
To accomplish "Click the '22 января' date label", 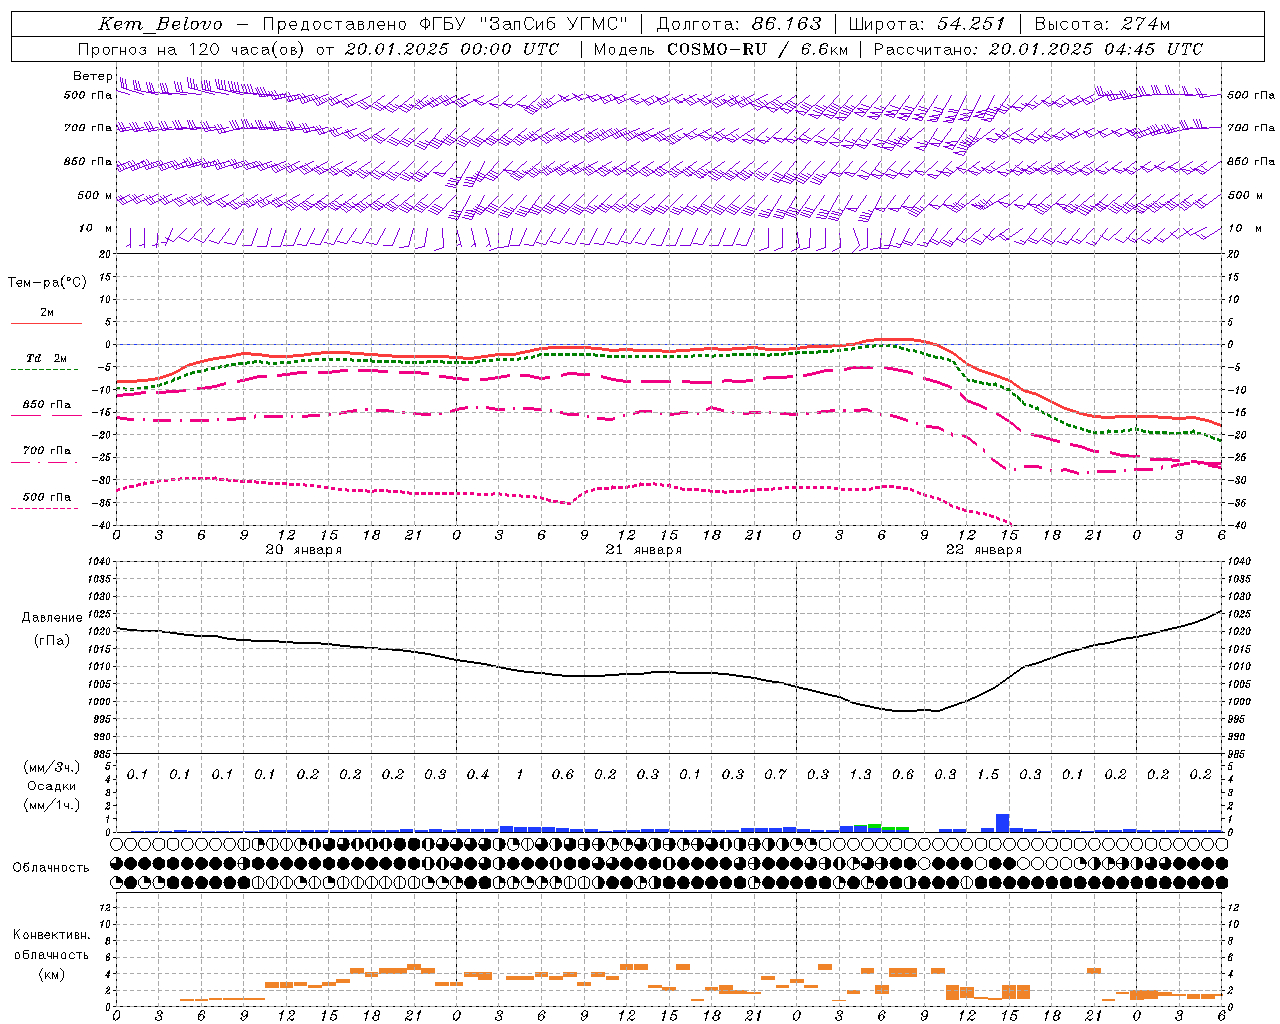I will (x=983, y=550).
